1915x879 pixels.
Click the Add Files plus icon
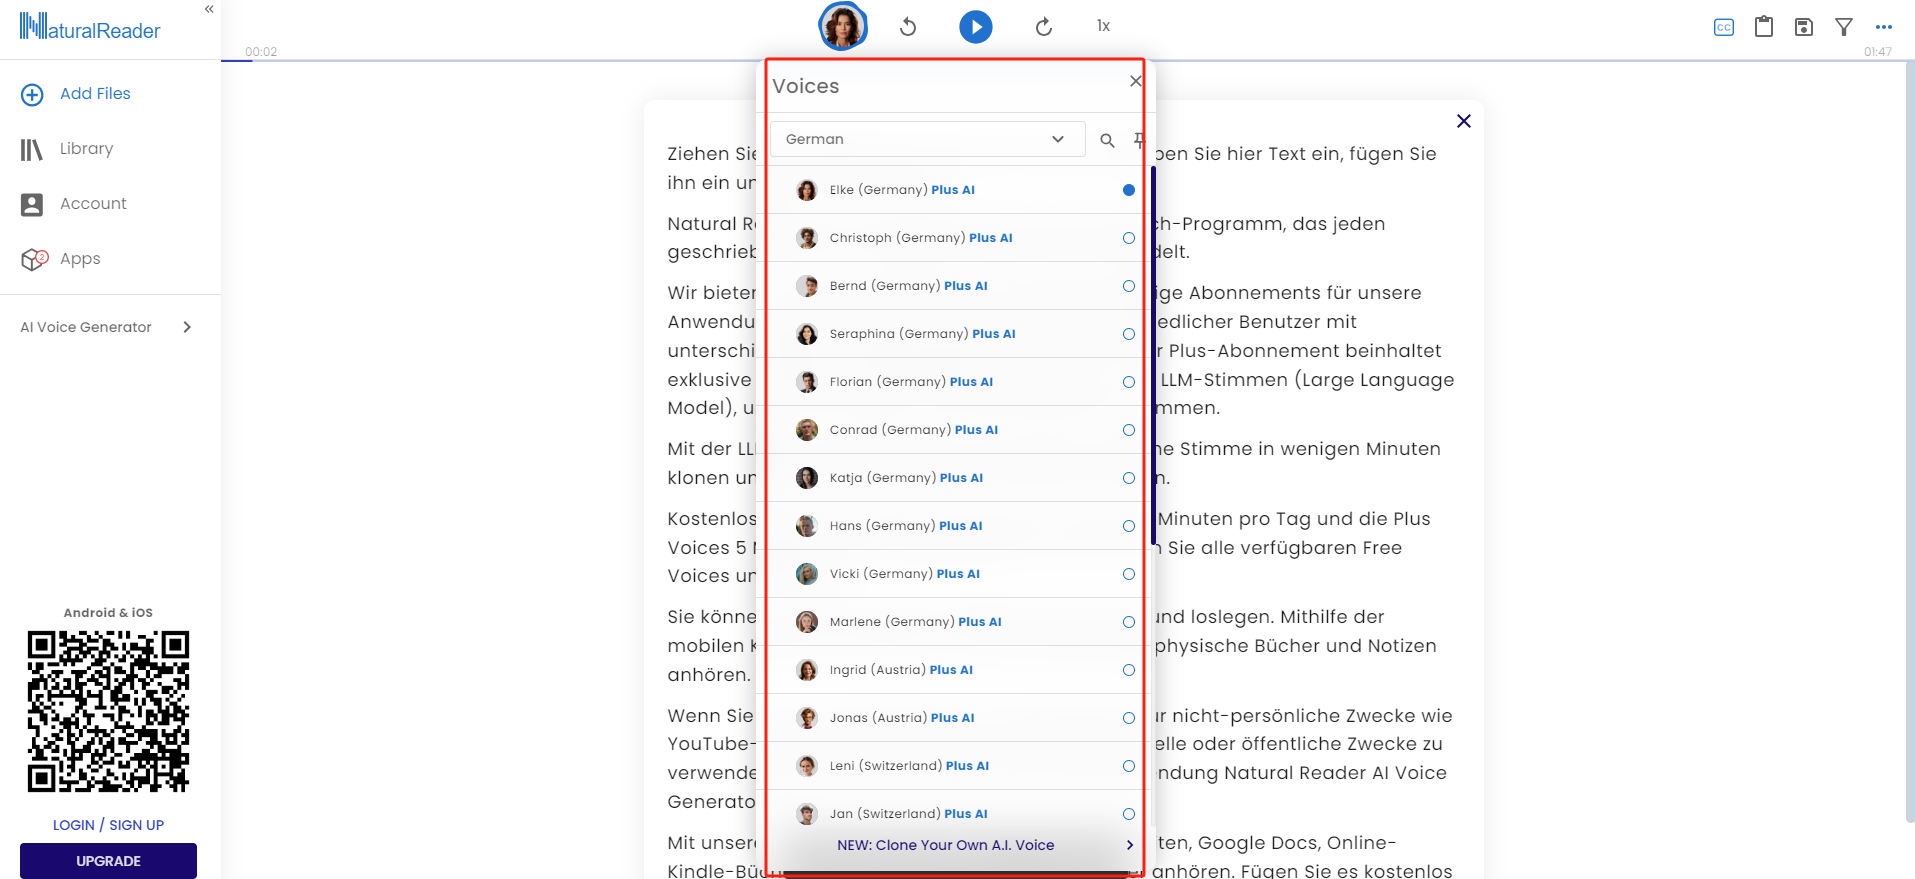[32, 95]
